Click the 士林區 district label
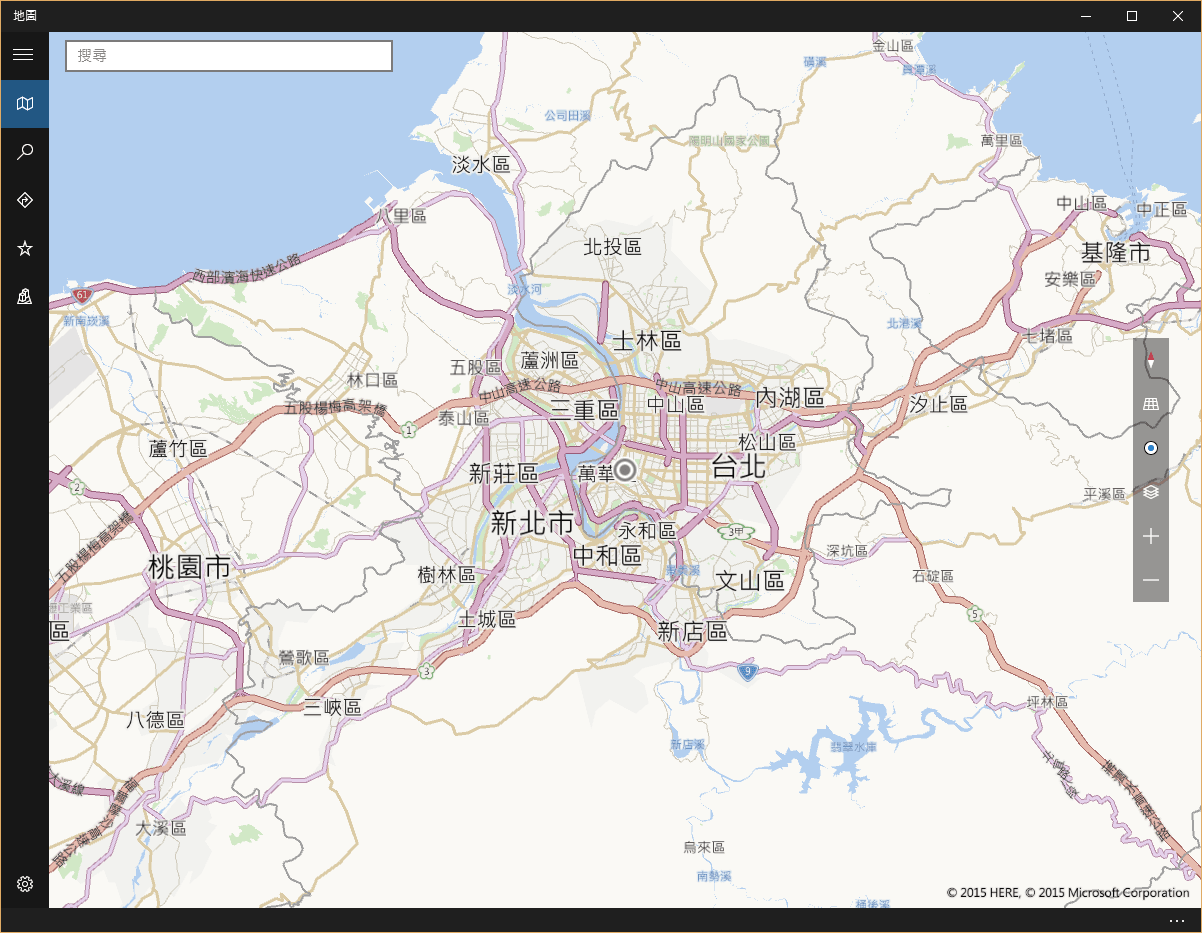Image resolution: width=1202 pixels, height=933 pixels. point(647,340)
